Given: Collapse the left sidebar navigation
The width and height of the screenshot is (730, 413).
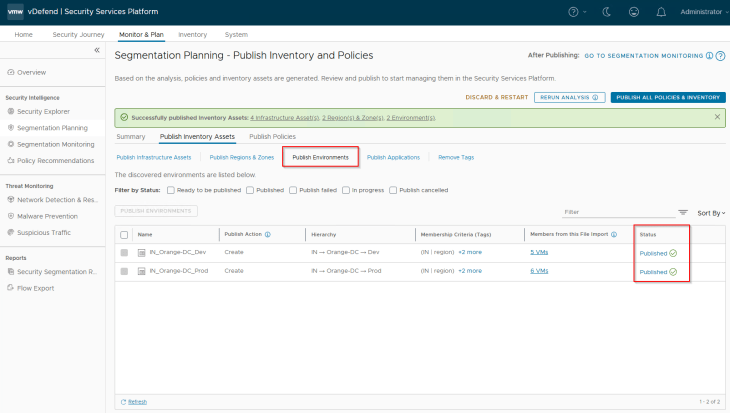Looking at the screenshot, I should (97, 49).
